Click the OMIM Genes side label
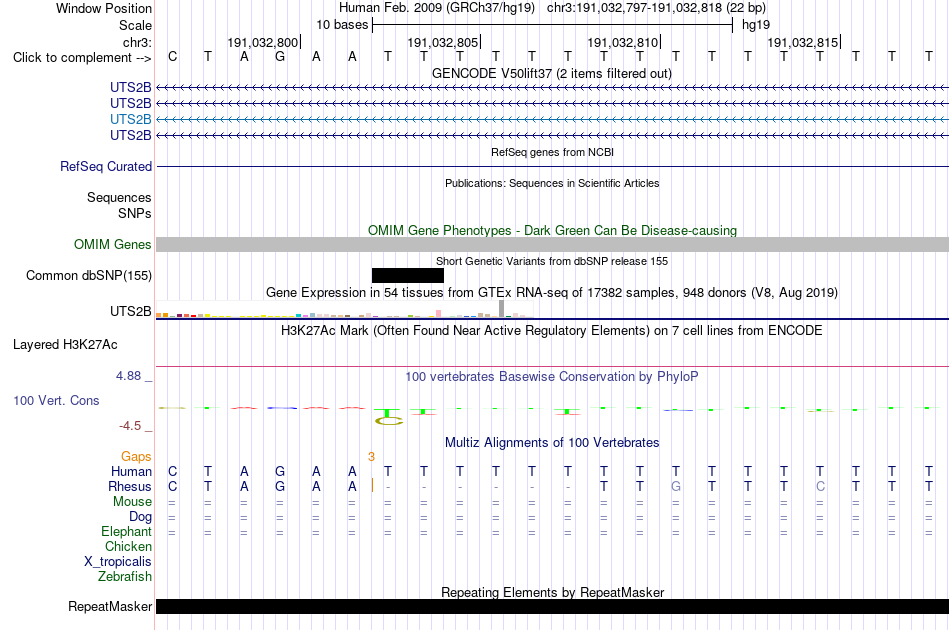The height and width of the screenshot is (630, 950). [113, 244]
